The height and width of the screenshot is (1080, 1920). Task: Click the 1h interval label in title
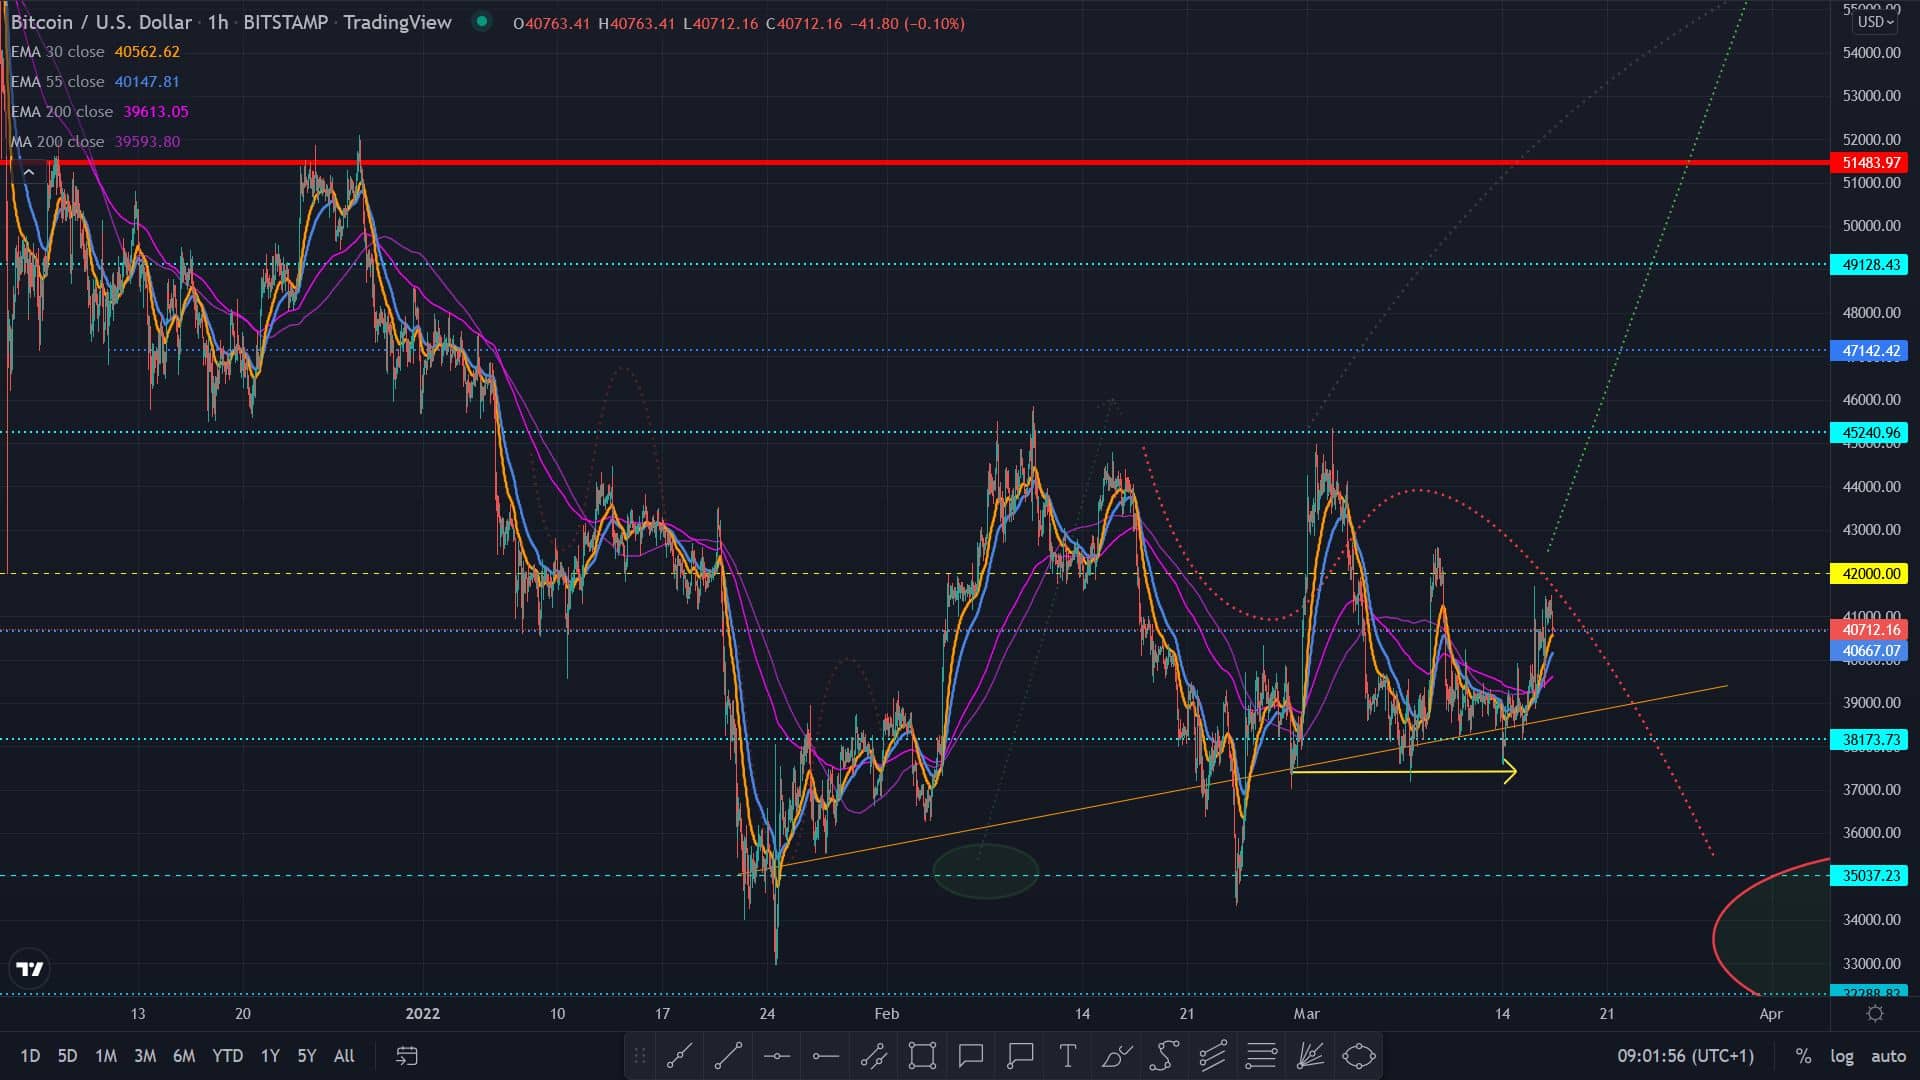click(x=218, y=22)
